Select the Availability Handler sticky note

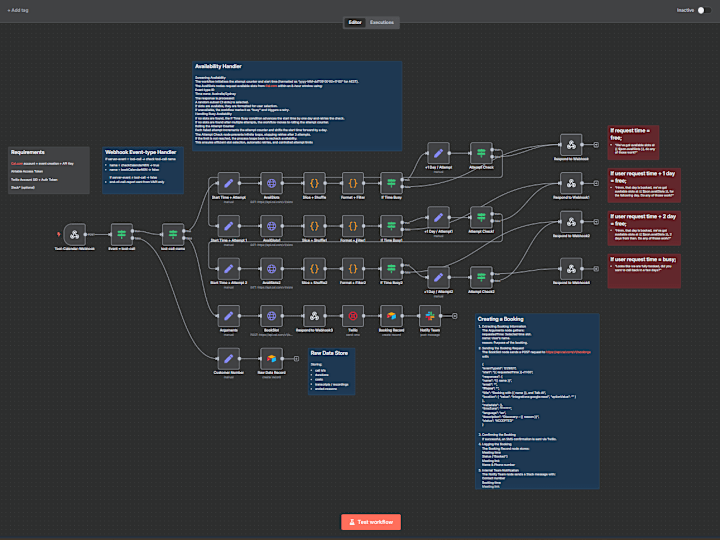[297, 106]
